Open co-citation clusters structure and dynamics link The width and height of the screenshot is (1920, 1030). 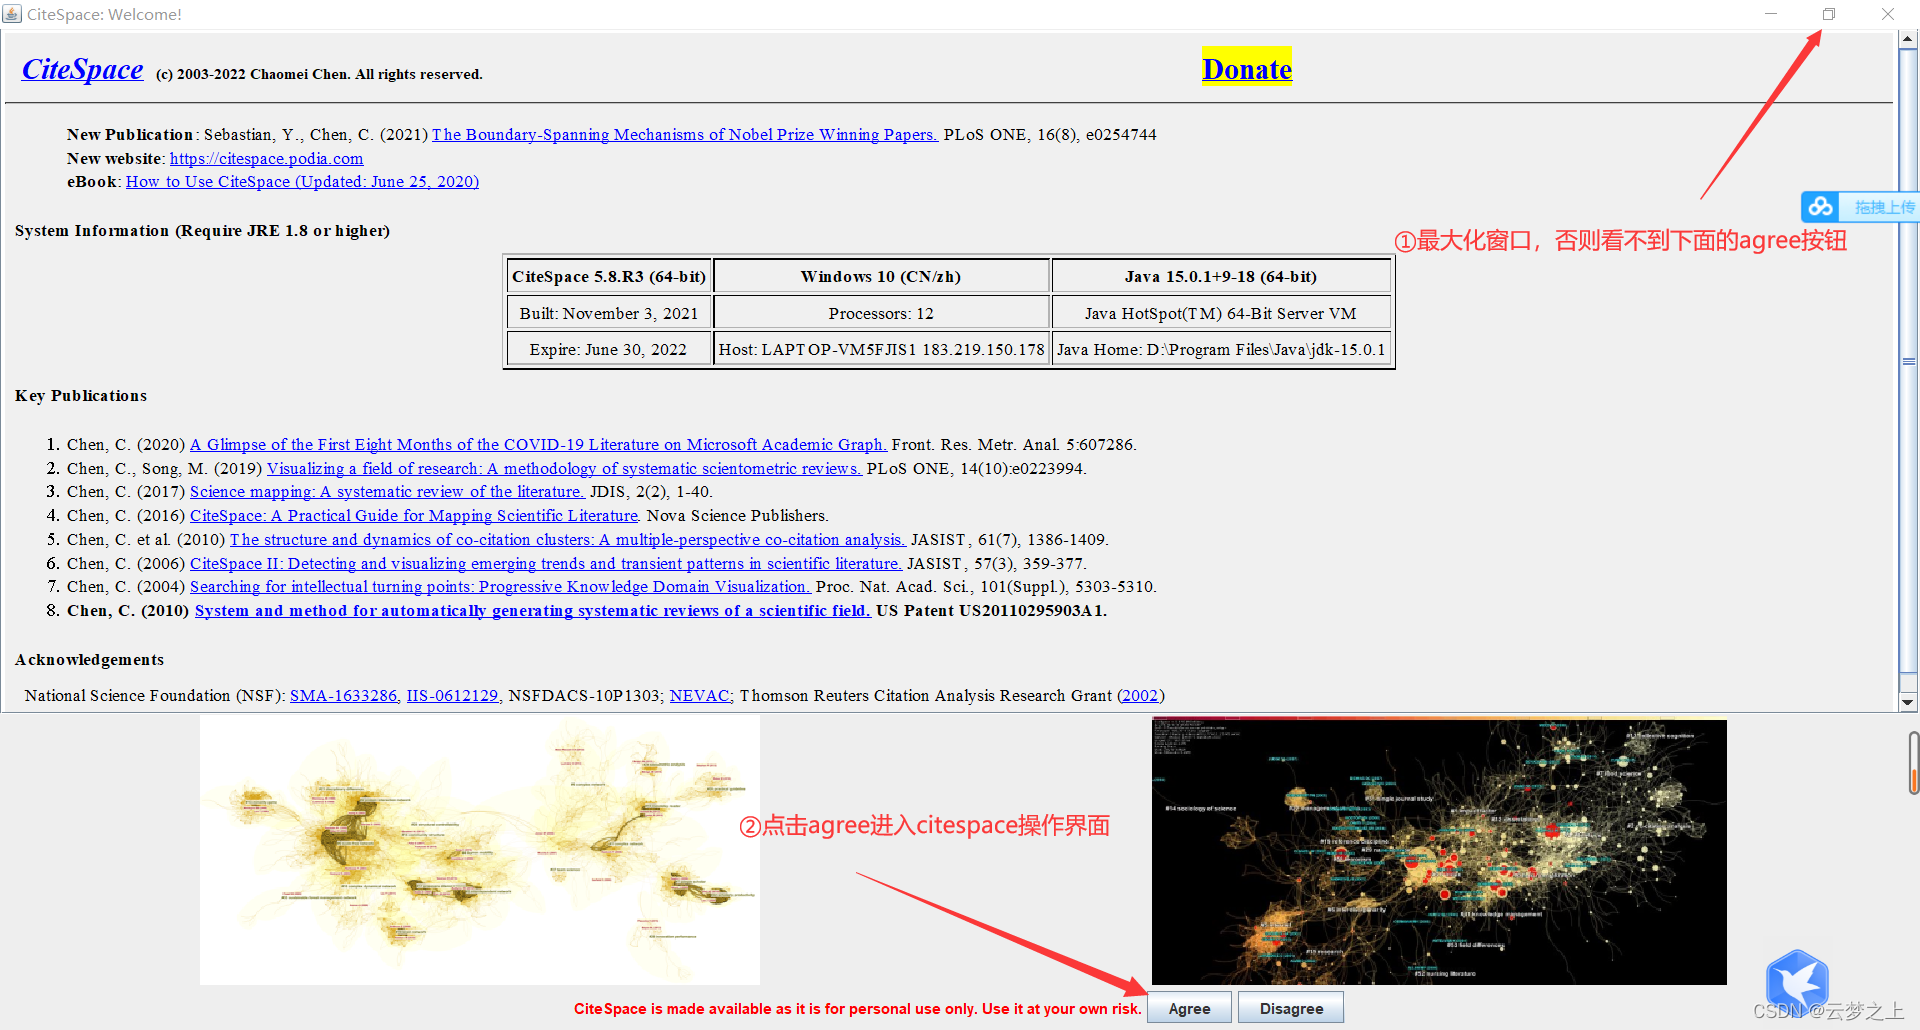point(568,539)
